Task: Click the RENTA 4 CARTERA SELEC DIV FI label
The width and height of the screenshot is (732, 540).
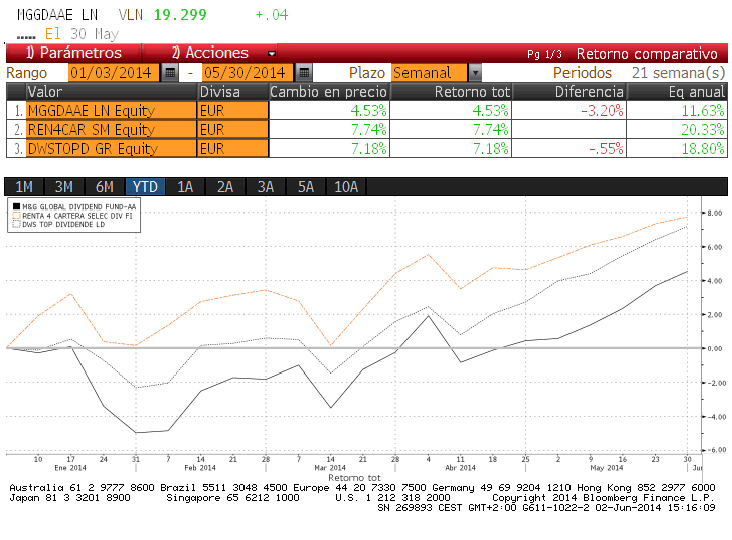Action: [77, 216]
